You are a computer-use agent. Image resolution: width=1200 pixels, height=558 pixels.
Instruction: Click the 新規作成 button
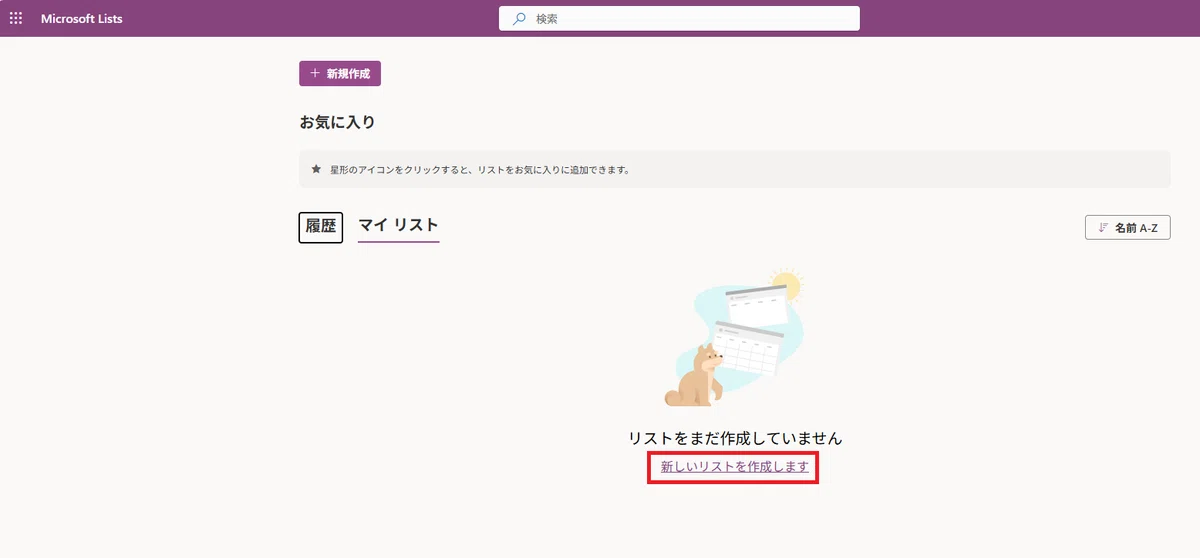point(340,73)
